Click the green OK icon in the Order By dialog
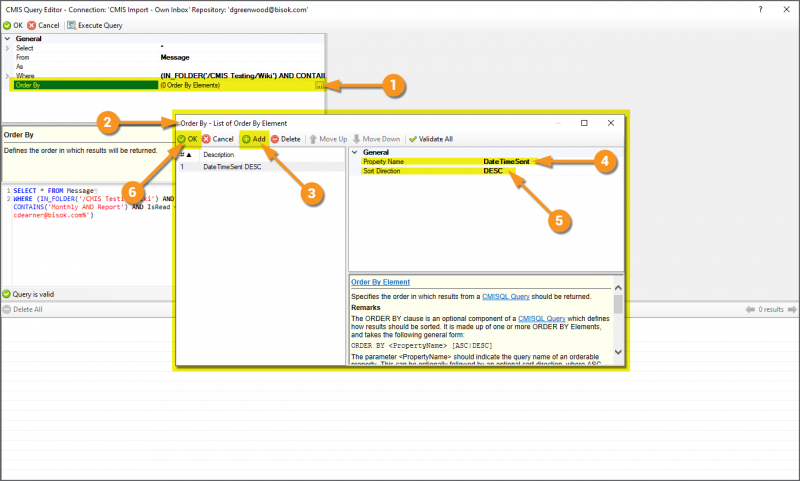The image size is (800, 481). 182,139
